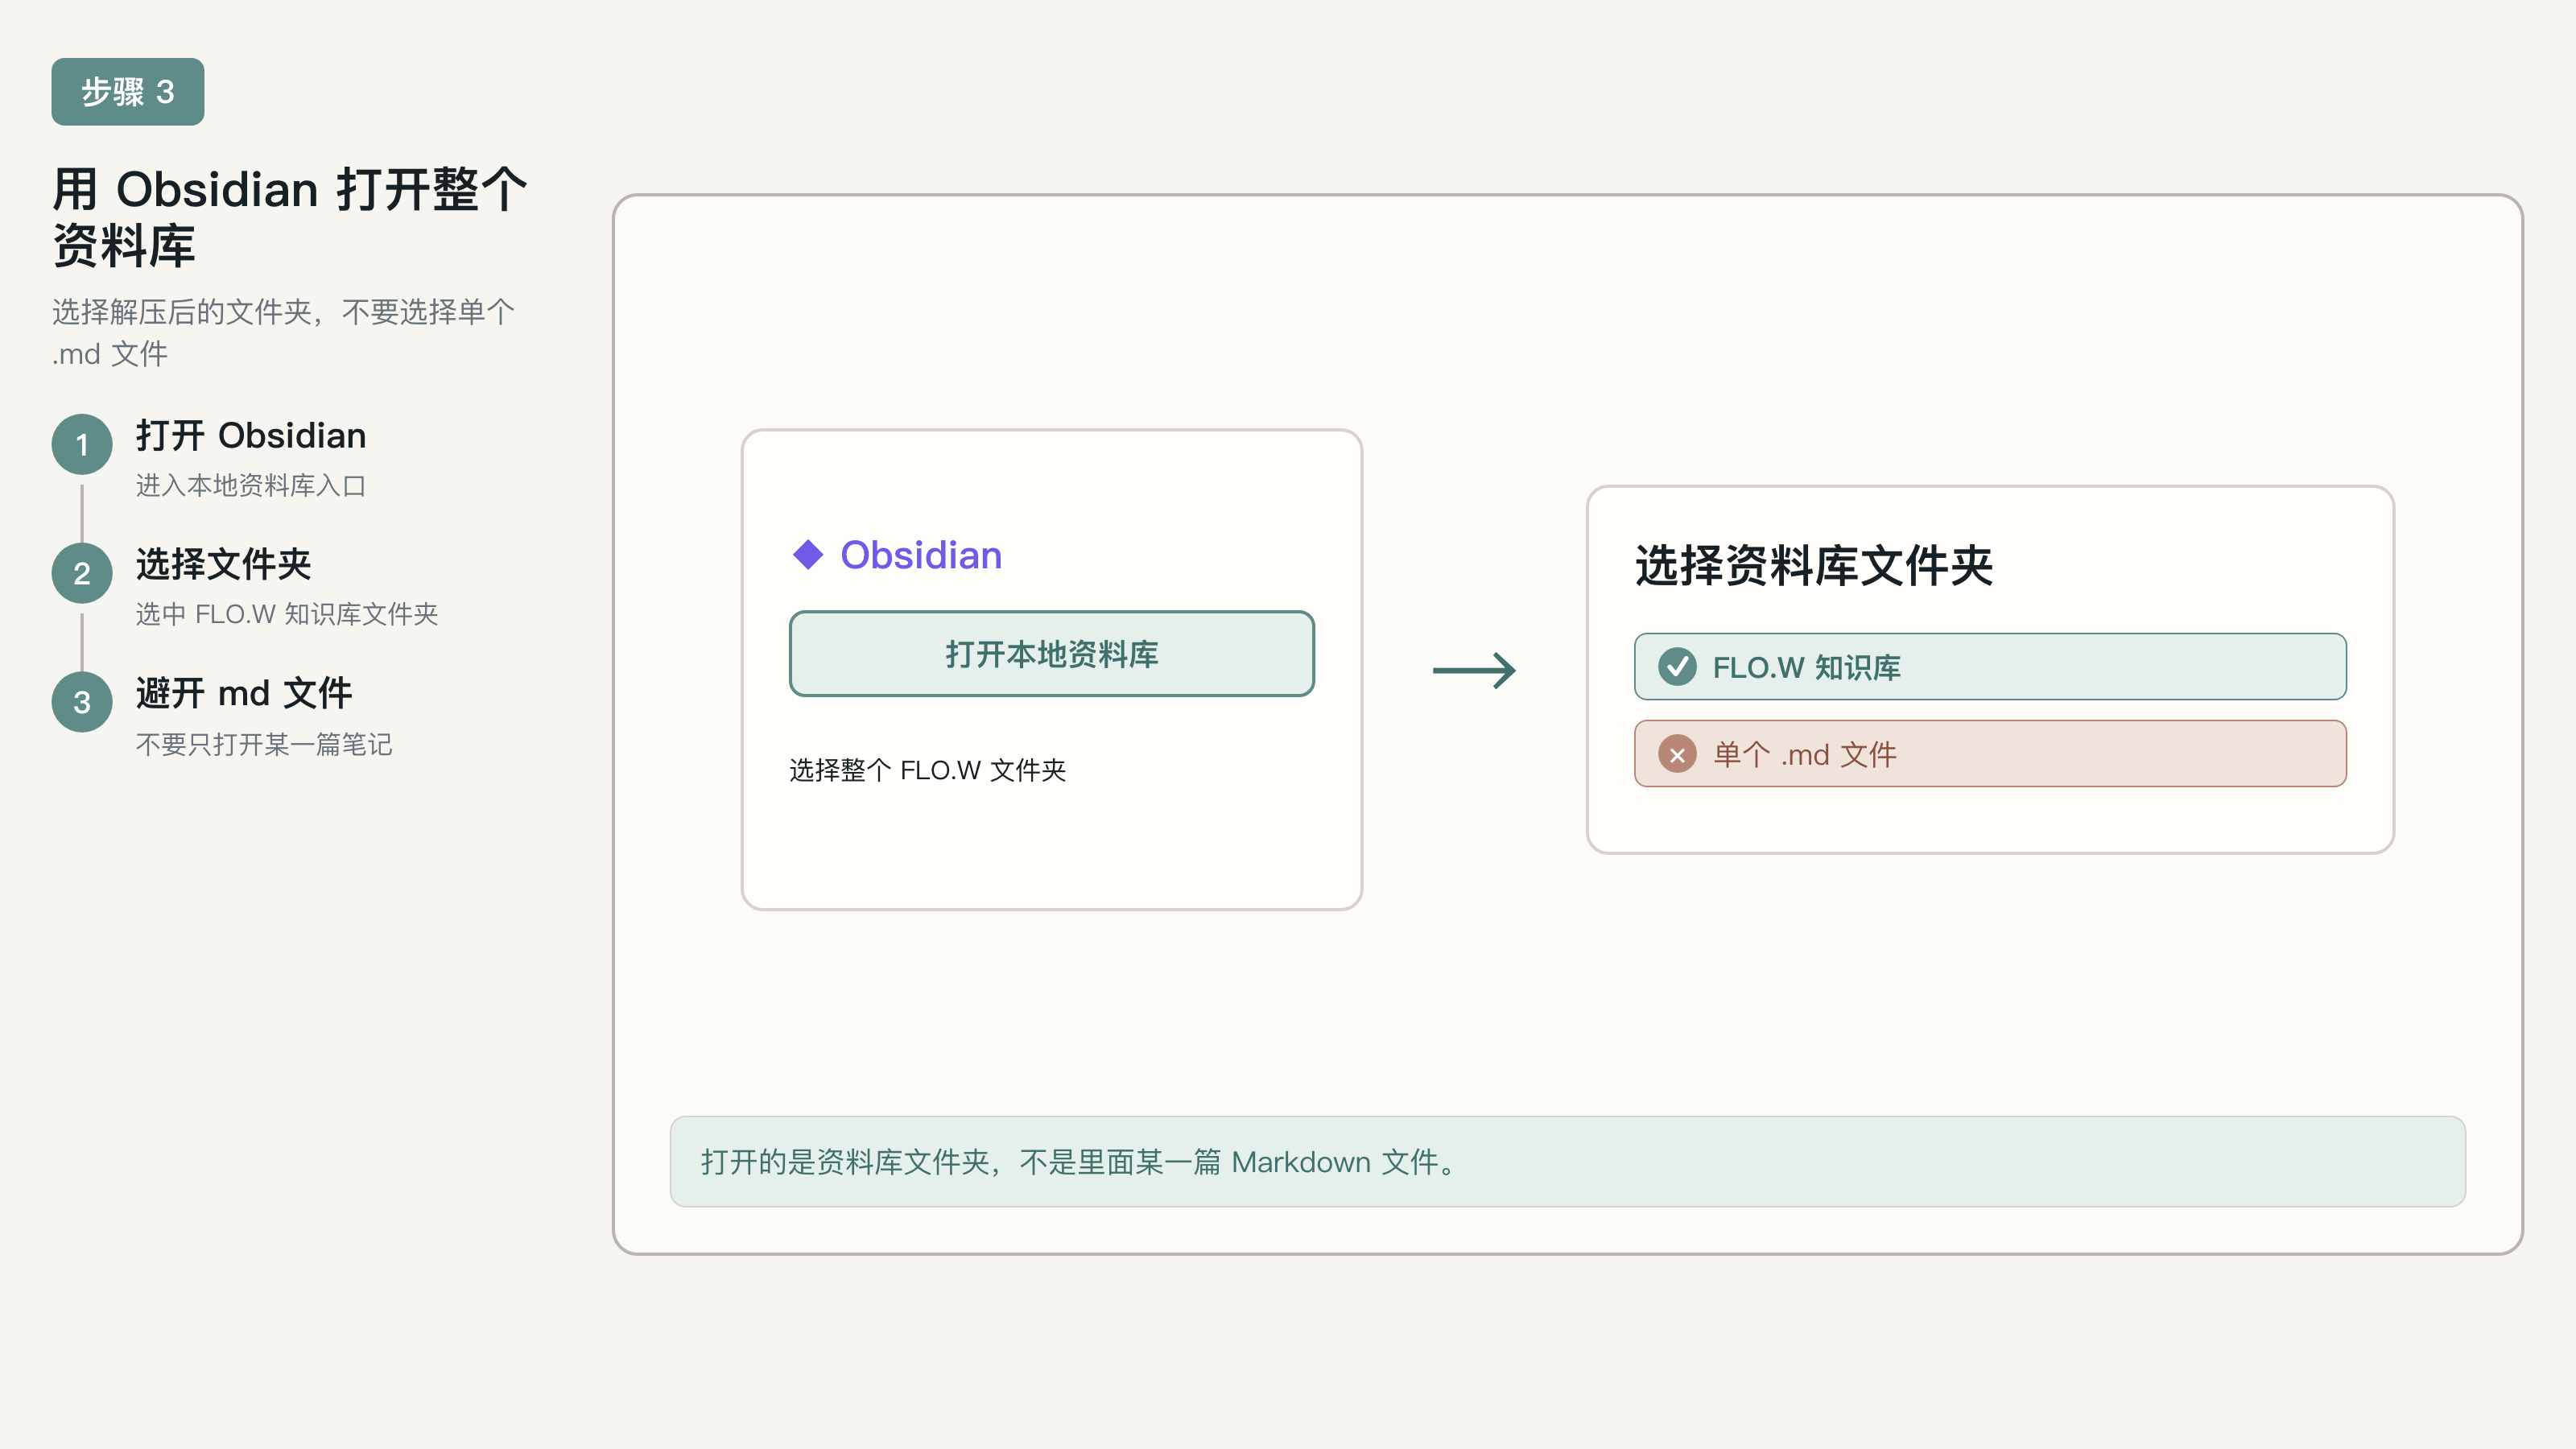Click the purple Obsidian diamond logo
Image resolution: width=2576 pixels, height=1449 pixels.
(x=808, y=554)
